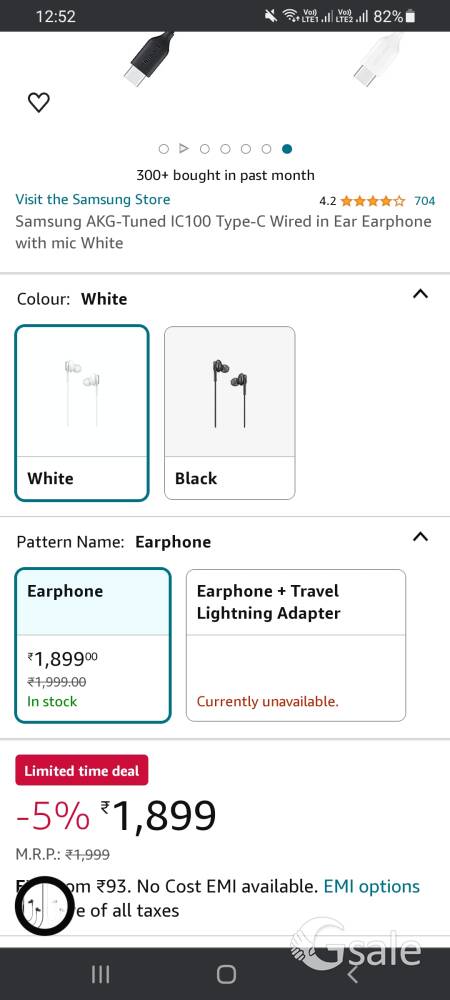
Task: Choose Earphone + Travel Lightning Adapter pattern
Action: click(296, 645)
